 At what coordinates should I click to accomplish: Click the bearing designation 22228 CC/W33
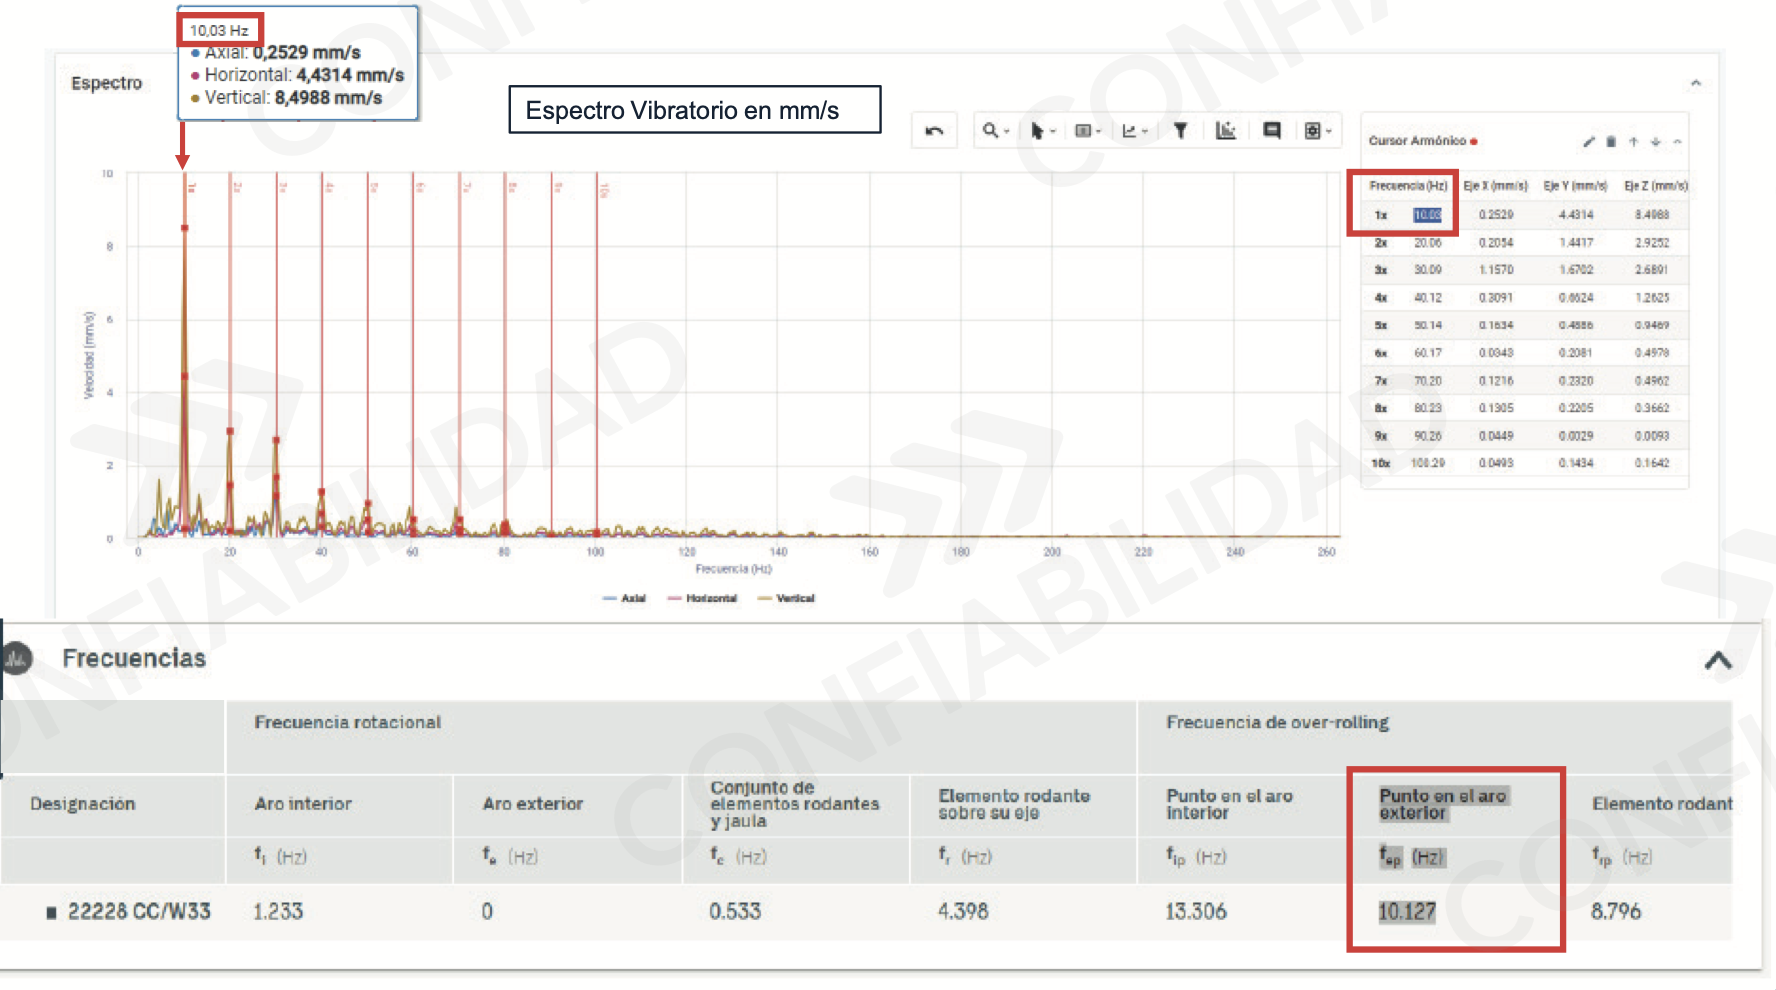click(139, 912)
